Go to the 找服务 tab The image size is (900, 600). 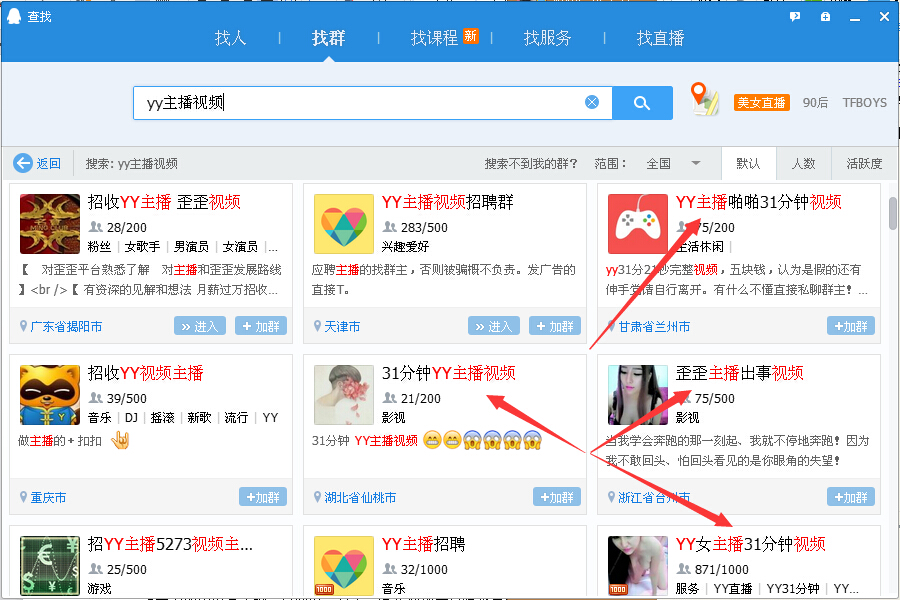(548, 38)
